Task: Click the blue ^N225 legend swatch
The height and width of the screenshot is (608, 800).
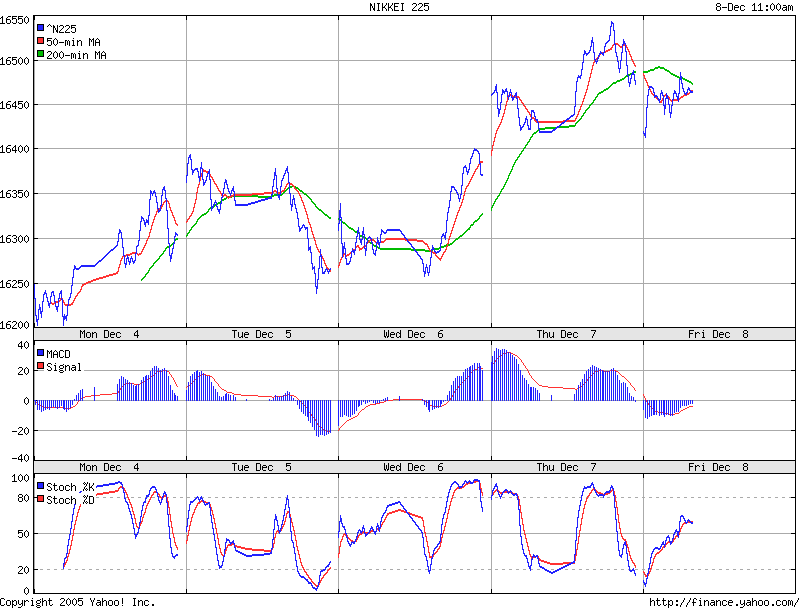Action: 40,28
